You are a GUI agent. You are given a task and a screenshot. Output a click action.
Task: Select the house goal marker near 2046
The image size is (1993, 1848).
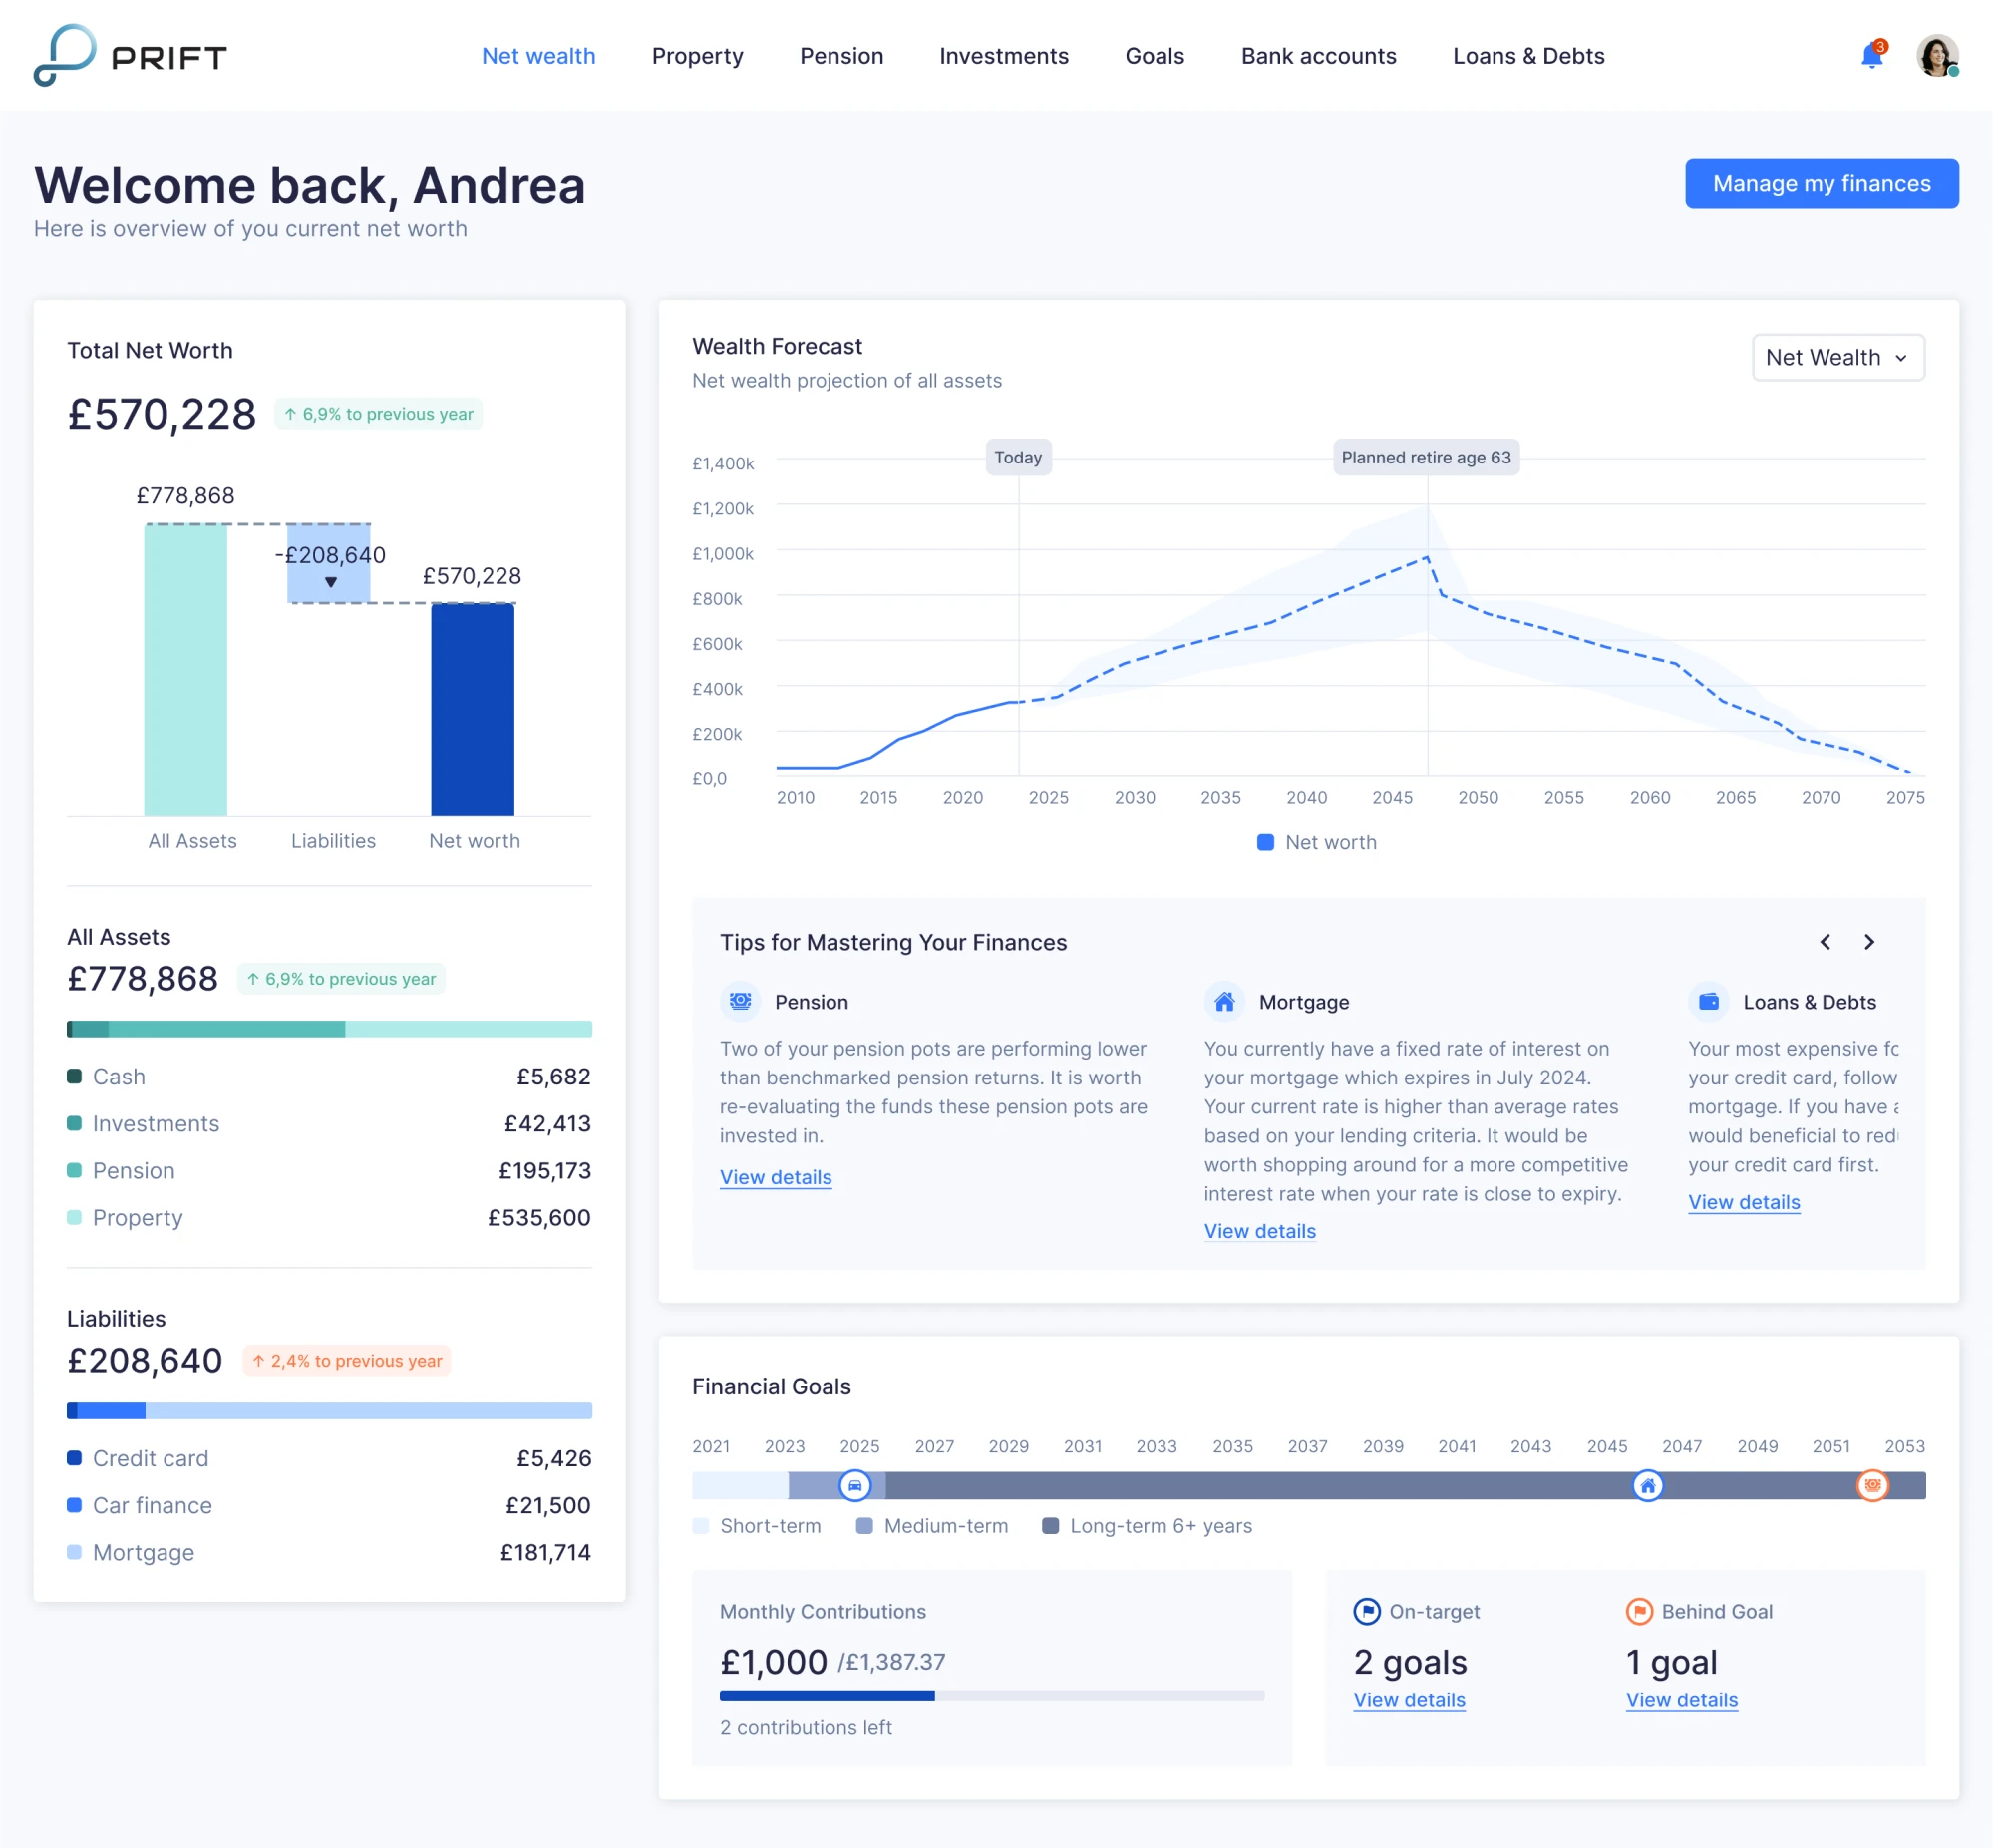[x=1648, y=1486]
